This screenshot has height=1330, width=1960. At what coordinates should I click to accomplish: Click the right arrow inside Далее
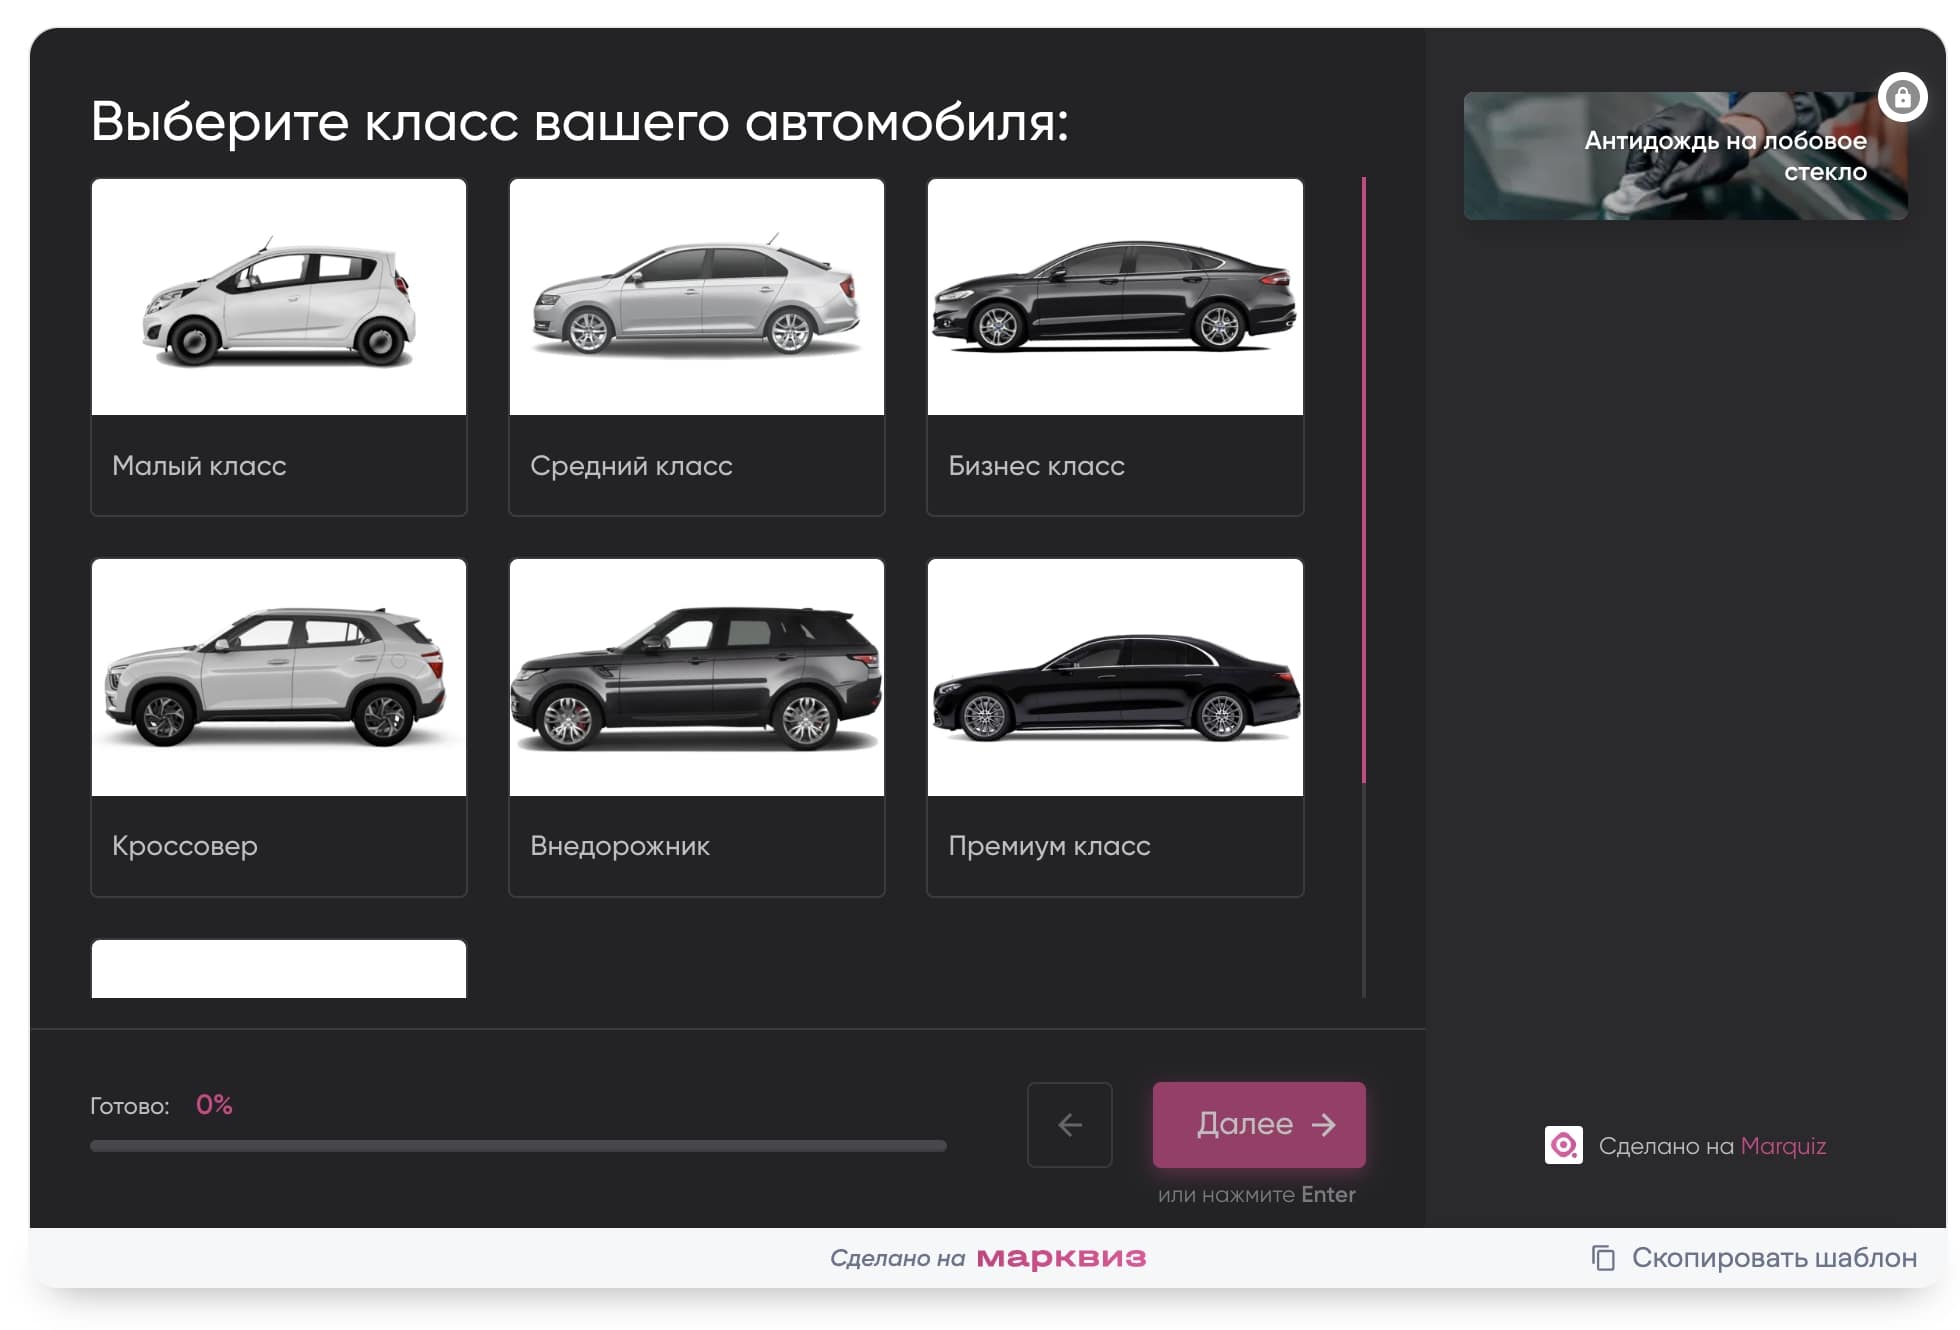(x=1322, y=1124)
